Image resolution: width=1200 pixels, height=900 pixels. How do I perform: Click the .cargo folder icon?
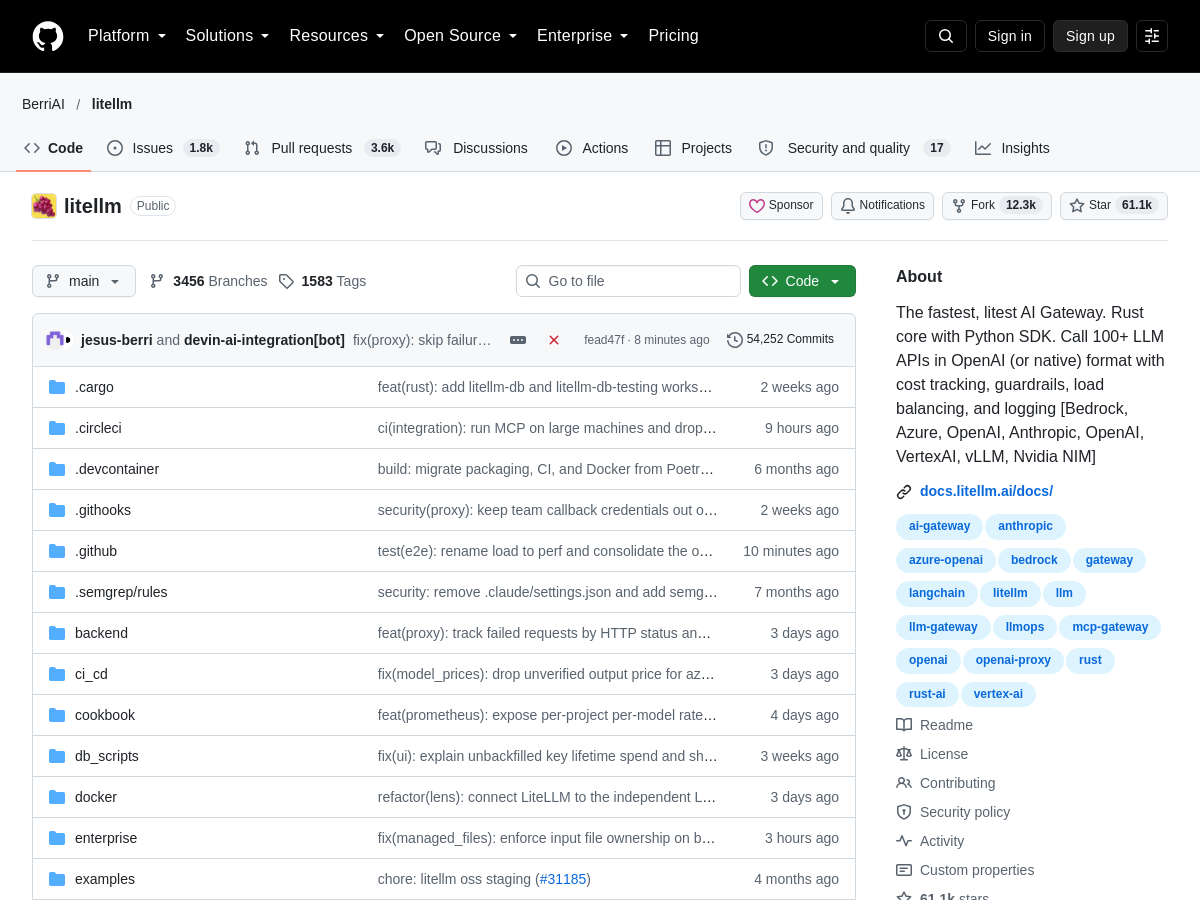(57, 387)
